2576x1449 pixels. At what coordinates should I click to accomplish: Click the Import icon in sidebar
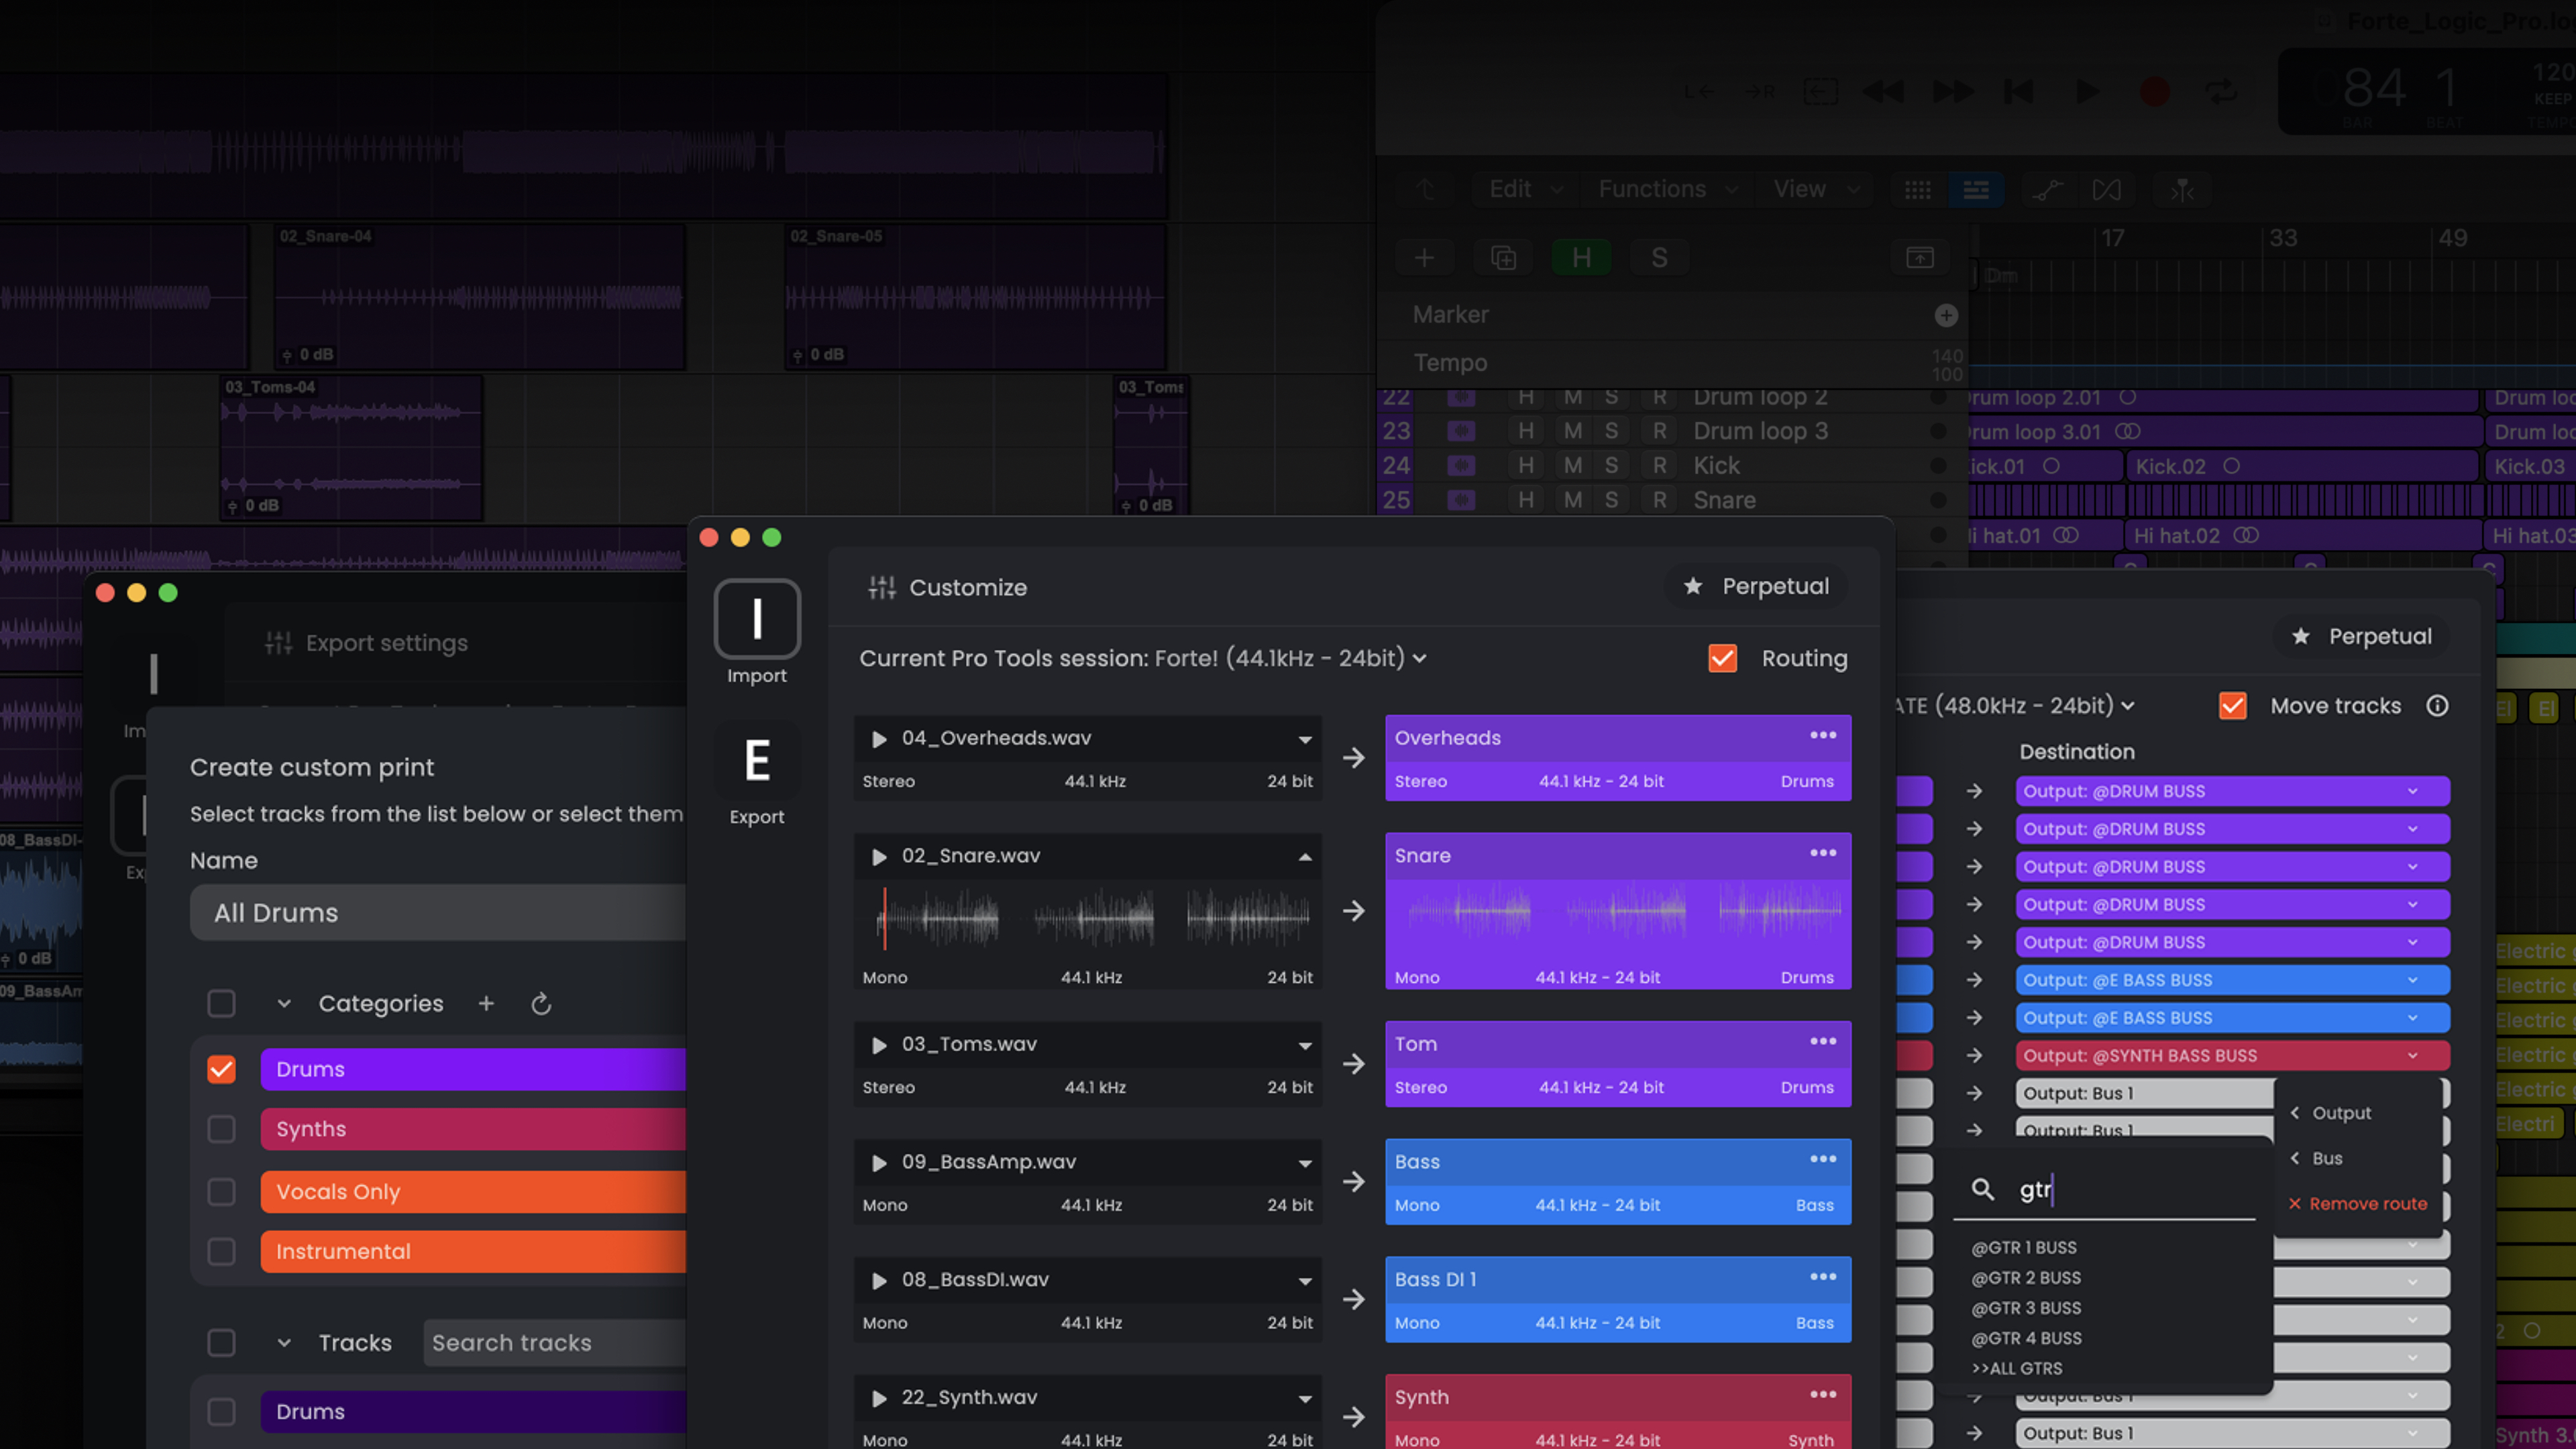757,619
